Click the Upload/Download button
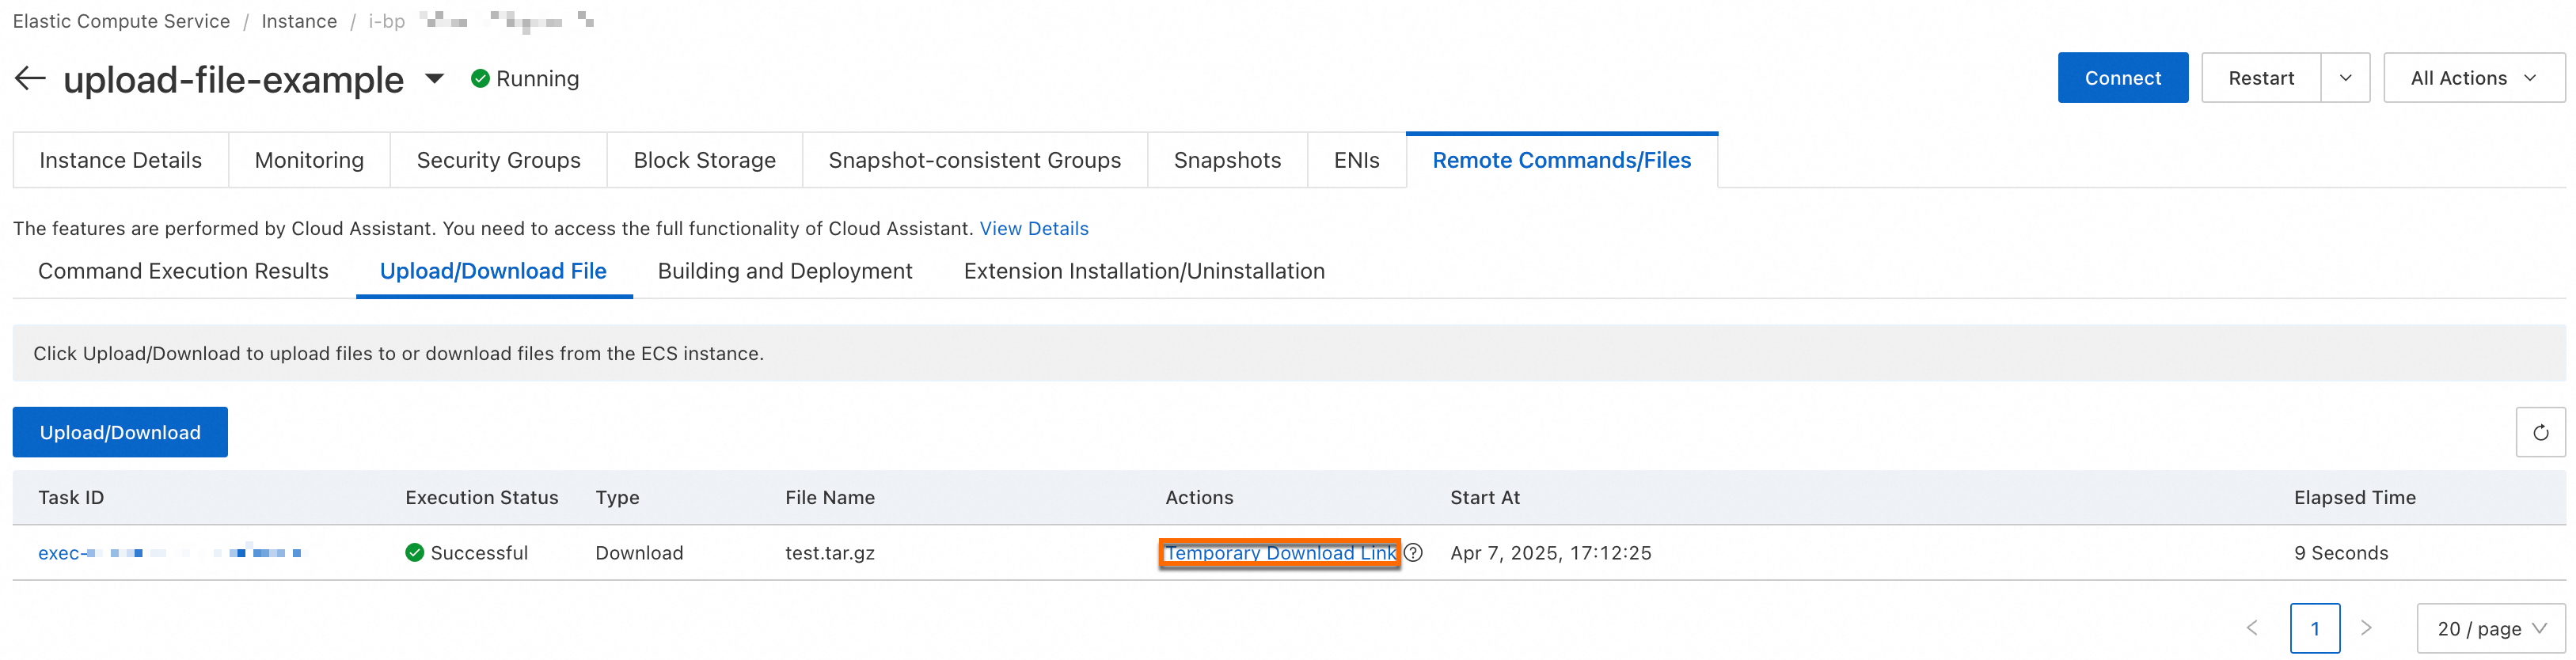Image resolution: width=2576 pixels, height=660 pixels. [x=120, y=432]
